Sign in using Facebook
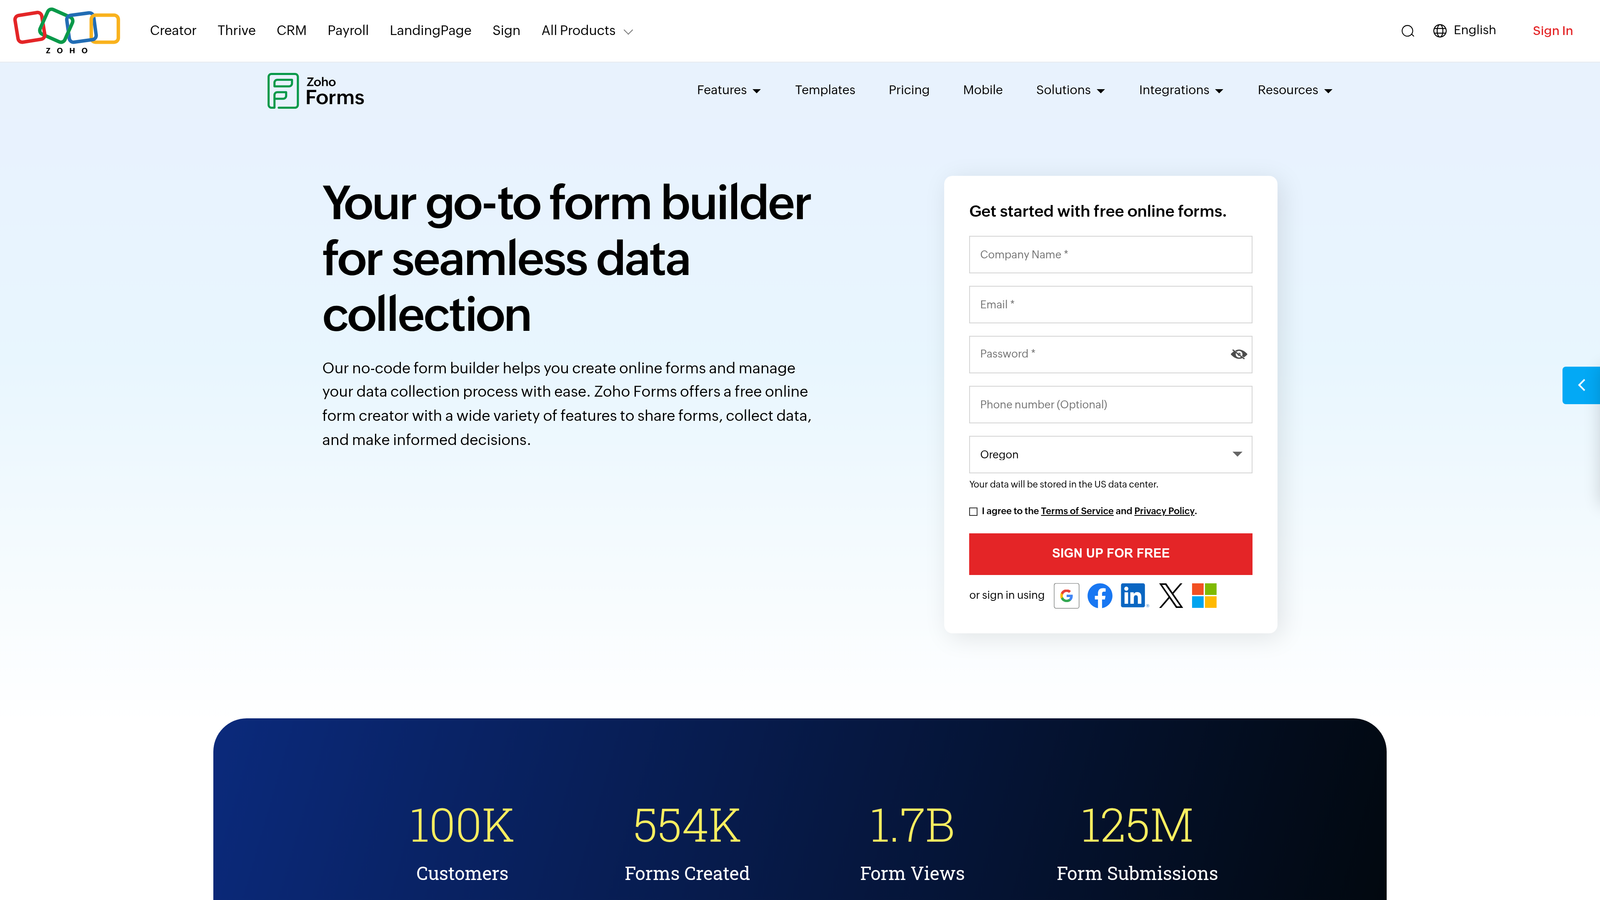 [x=1100, y=595]
